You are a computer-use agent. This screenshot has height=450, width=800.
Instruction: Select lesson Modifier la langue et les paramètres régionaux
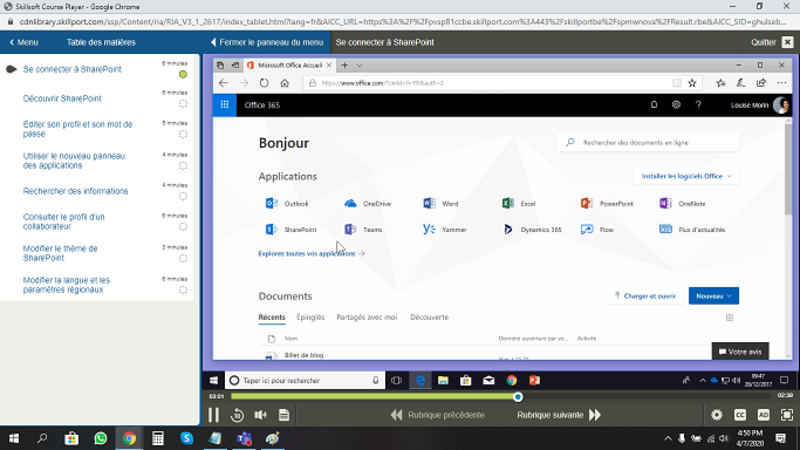66,285
